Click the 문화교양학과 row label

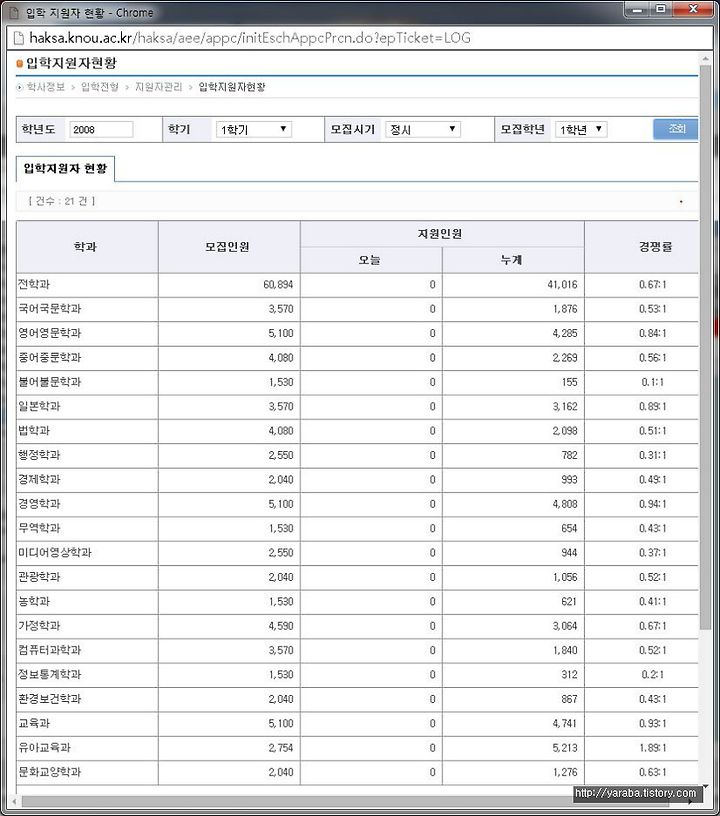pyautogui.click(x=50, y=772)
